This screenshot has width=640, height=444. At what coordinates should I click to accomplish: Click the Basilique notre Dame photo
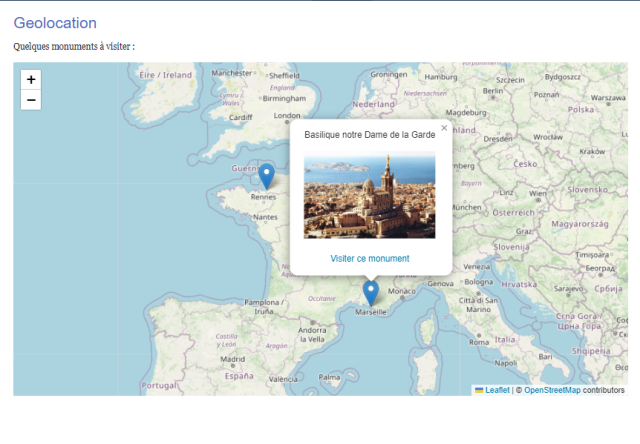(x=369, y=195)
